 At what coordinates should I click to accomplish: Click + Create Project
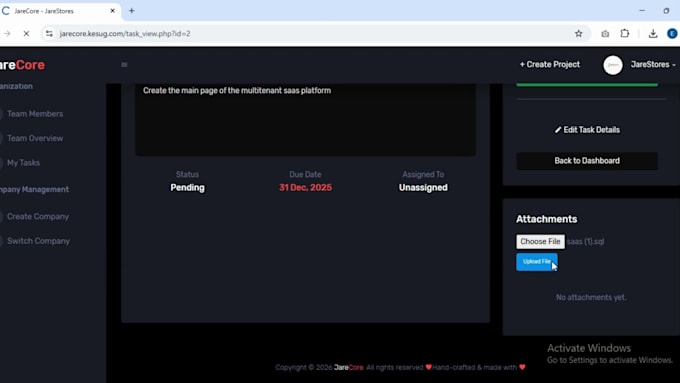[x=549, y=64]
